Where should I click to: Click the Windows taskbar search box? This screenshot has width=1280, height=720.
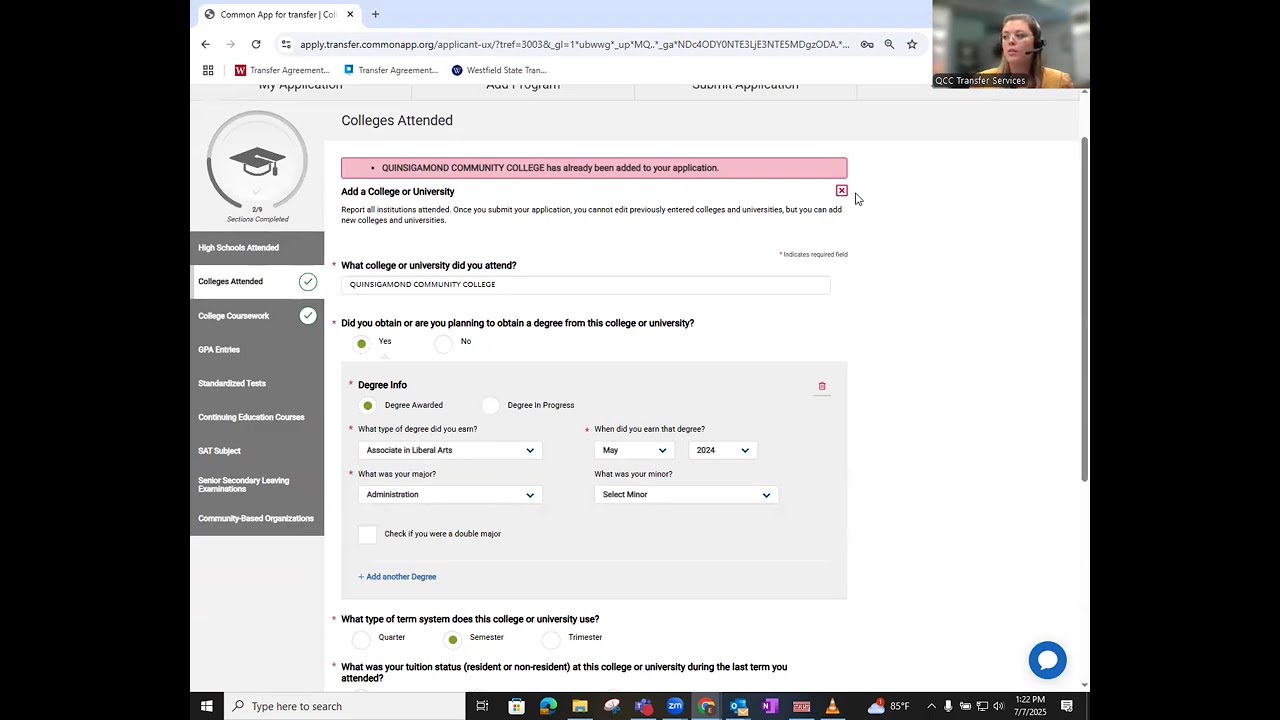coord(343,706)
